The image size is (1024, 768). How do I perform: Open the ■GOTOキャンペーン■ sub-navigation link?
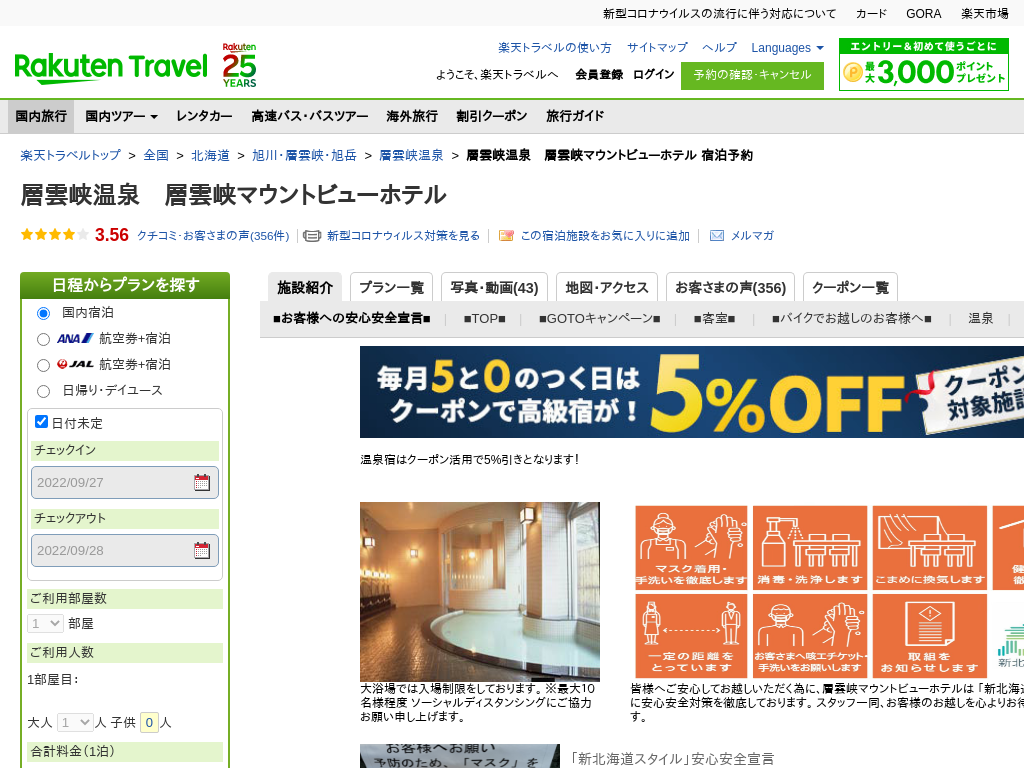600,319
